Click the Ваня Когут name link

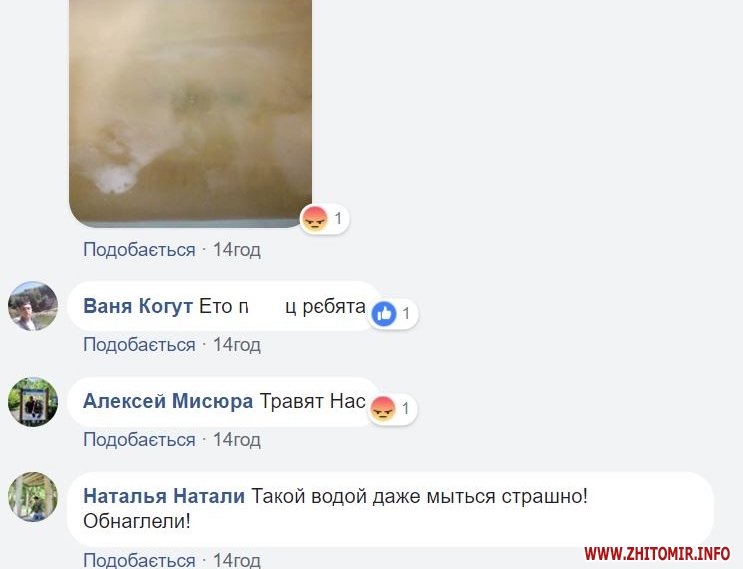pos(138,307)
